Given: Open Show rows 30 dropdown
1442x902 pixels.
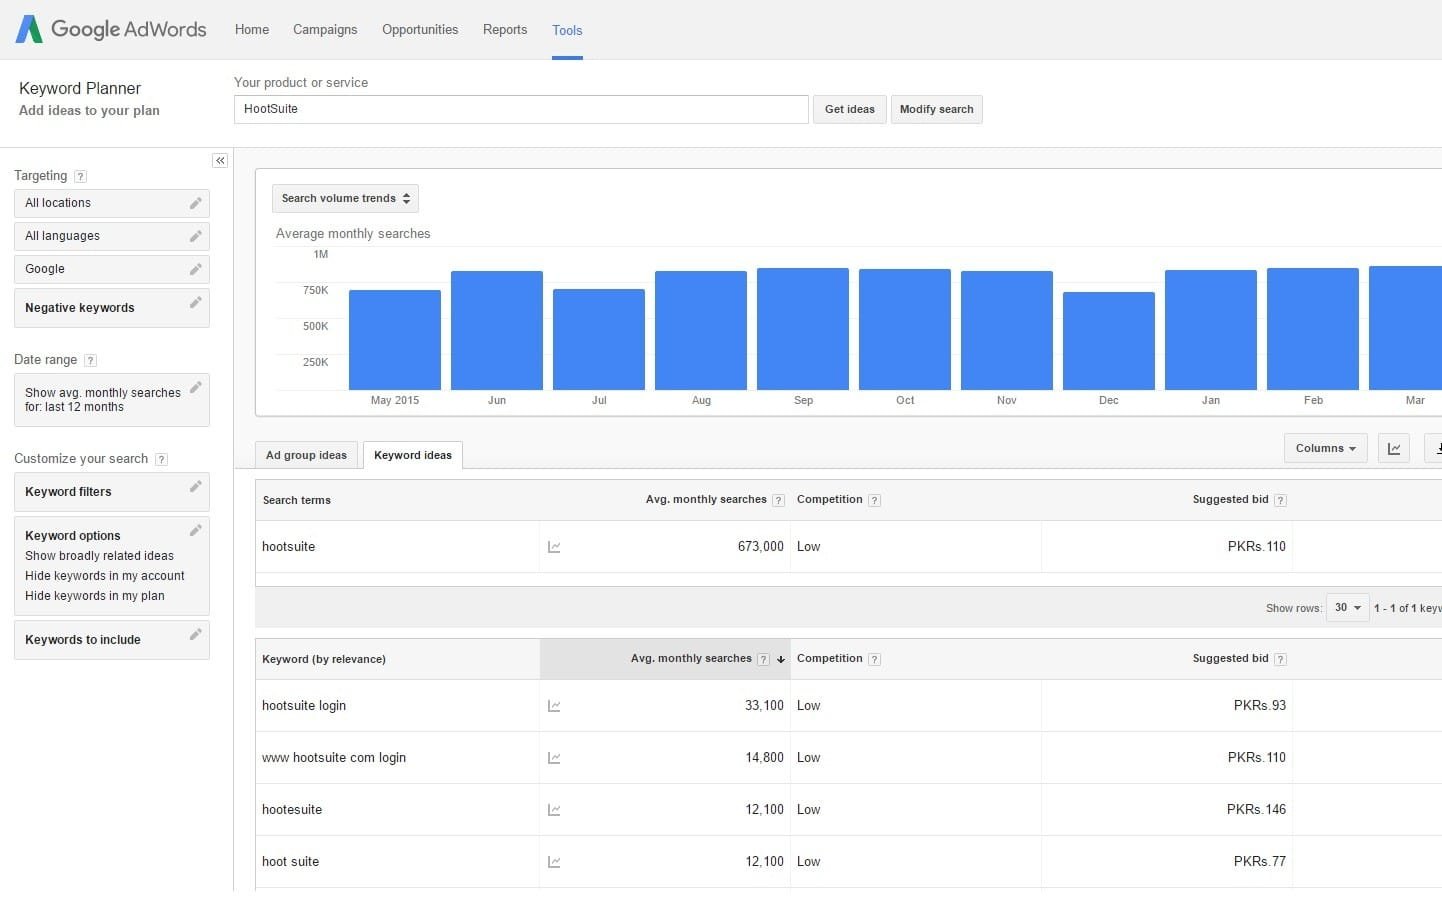Looking at the screenshot, I should click(x=1347, y=607).
